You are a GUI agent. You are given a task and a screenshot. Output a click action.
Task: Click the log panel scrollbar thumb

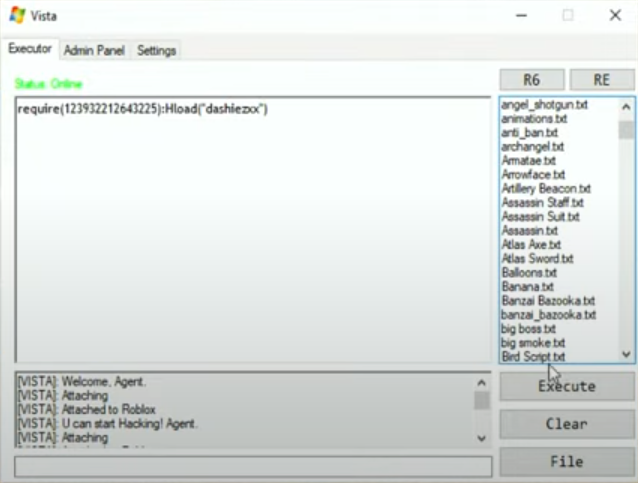pyautogui.click(x=482, y=400)
